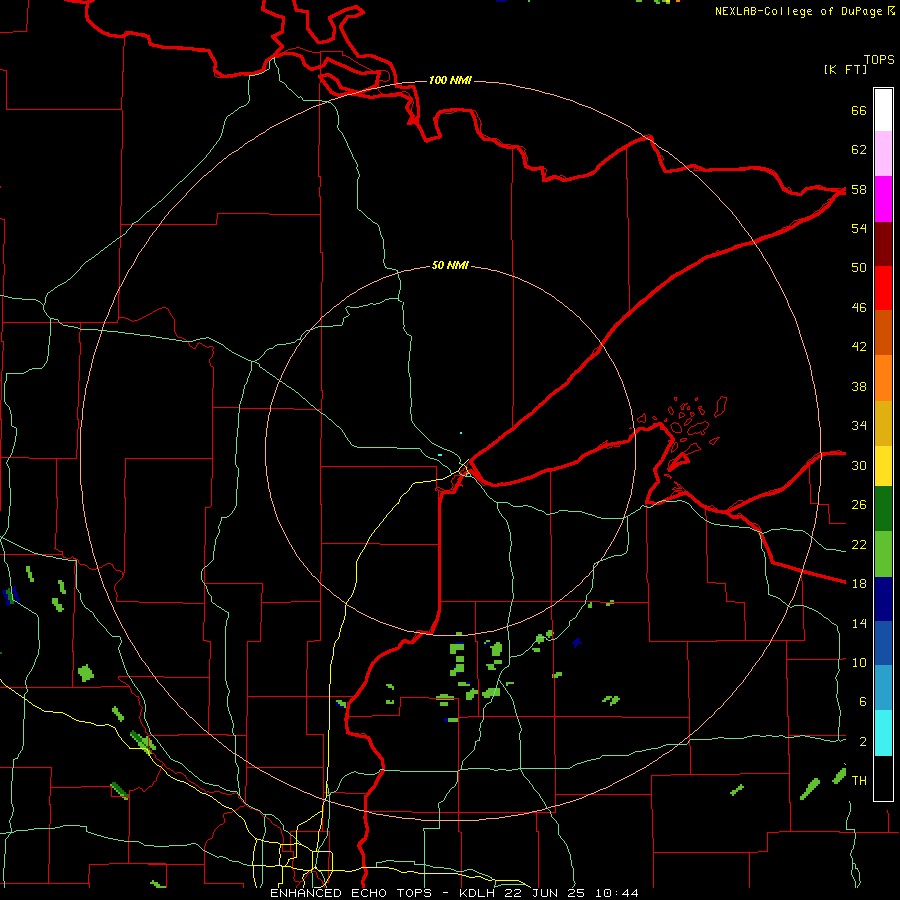Image resolution: width=900 pixels, height=900 pixels.
Task: Click the black TH legend band
Action: [883, 777]
